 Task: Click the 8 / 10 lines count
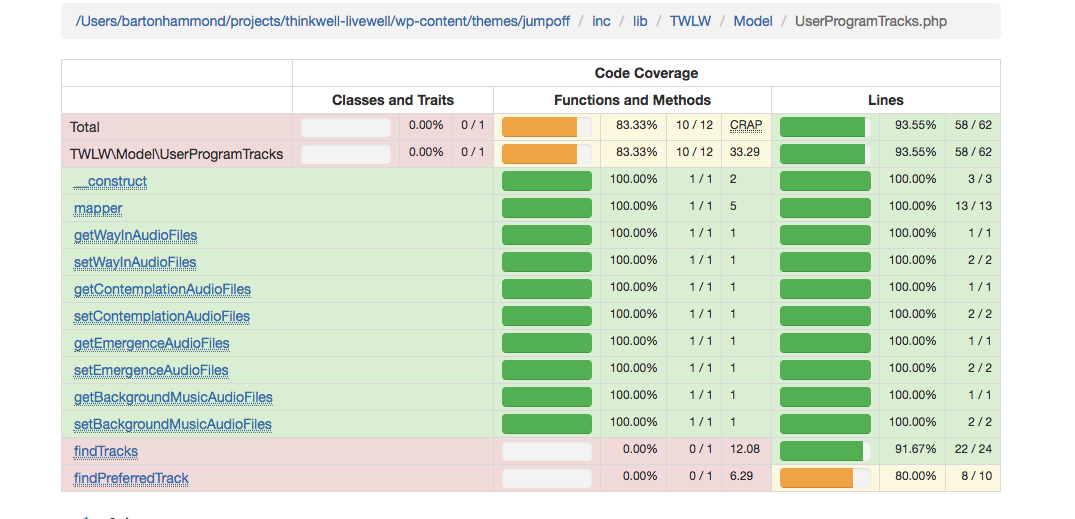click(x=975, y=476)
